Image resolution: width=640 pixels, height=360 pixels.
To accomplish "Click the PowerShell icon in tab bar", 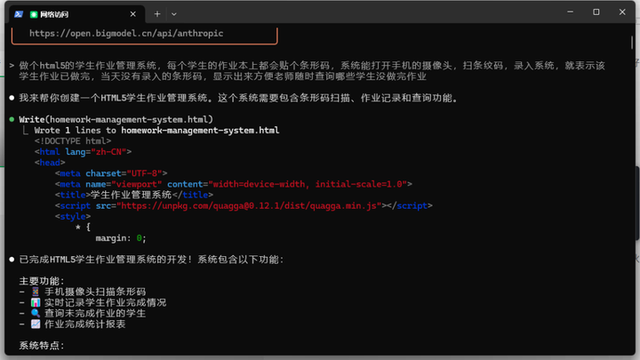I will point(18,14).
